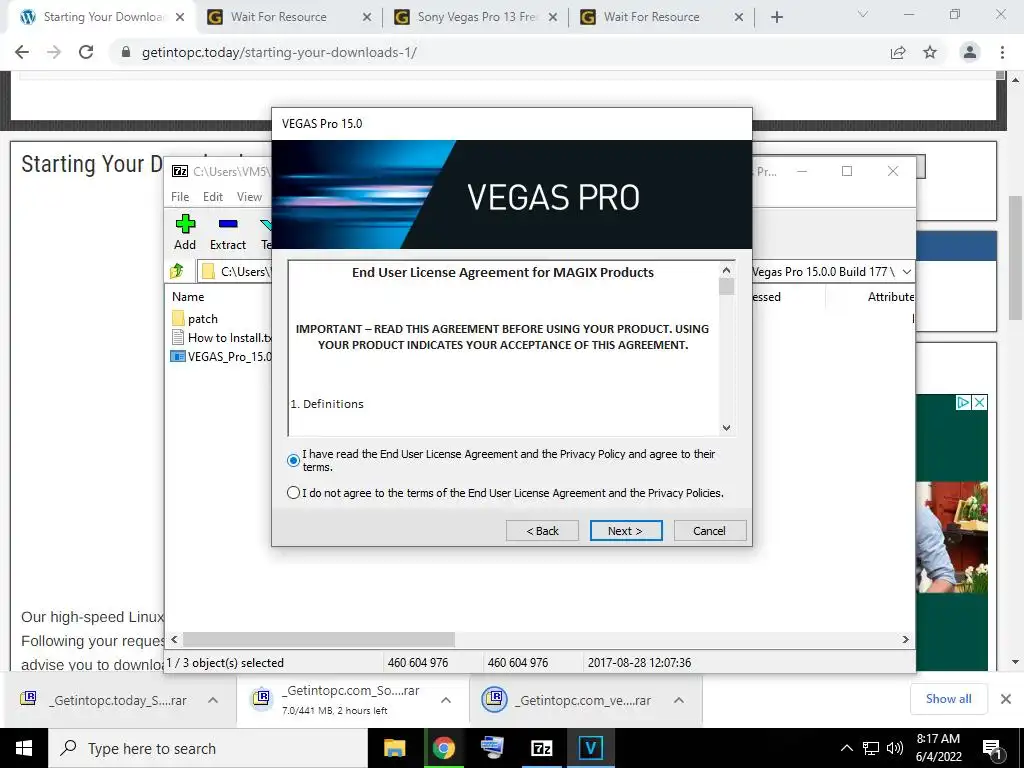The height and width of the screenshot is (768, 1024).
Task: Open File Explorer from taskbar
Action: (x=394, y=748)
